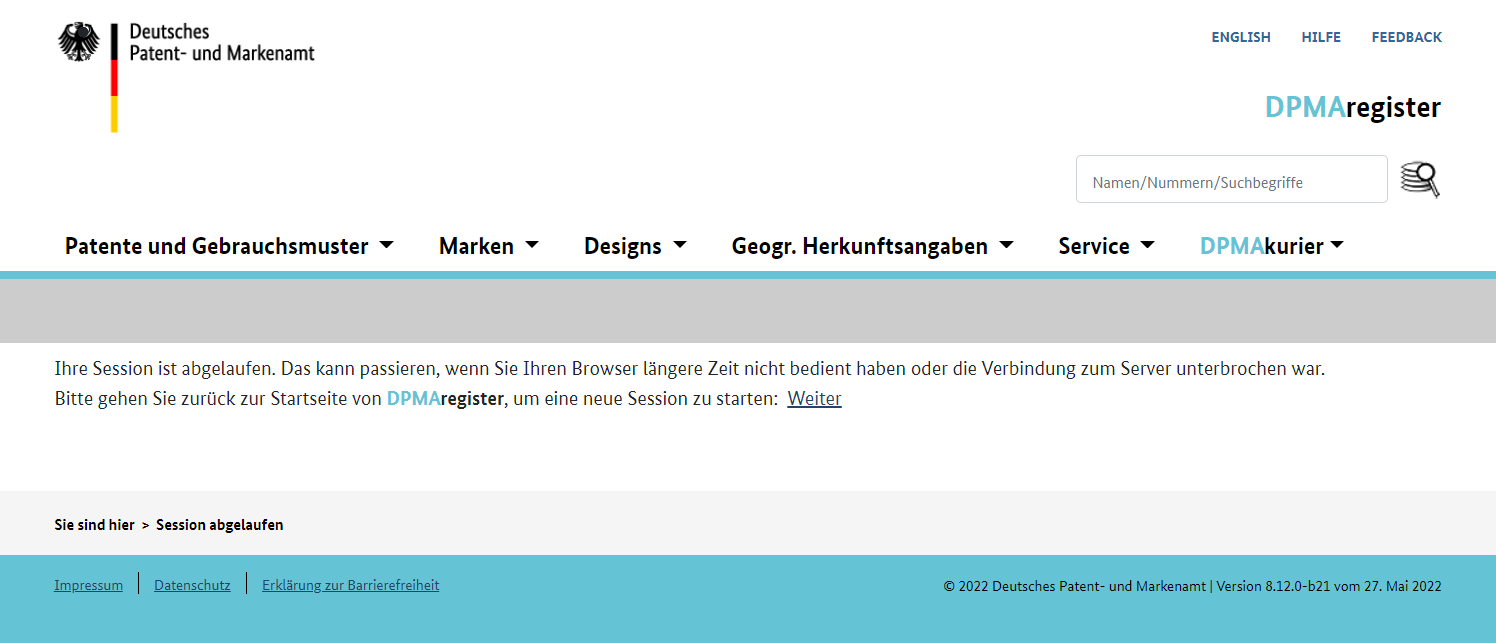Open Erklärung zur Barrierefreiheit link
The height and width of the screenshot is (643, 1496).
[350, 585]
